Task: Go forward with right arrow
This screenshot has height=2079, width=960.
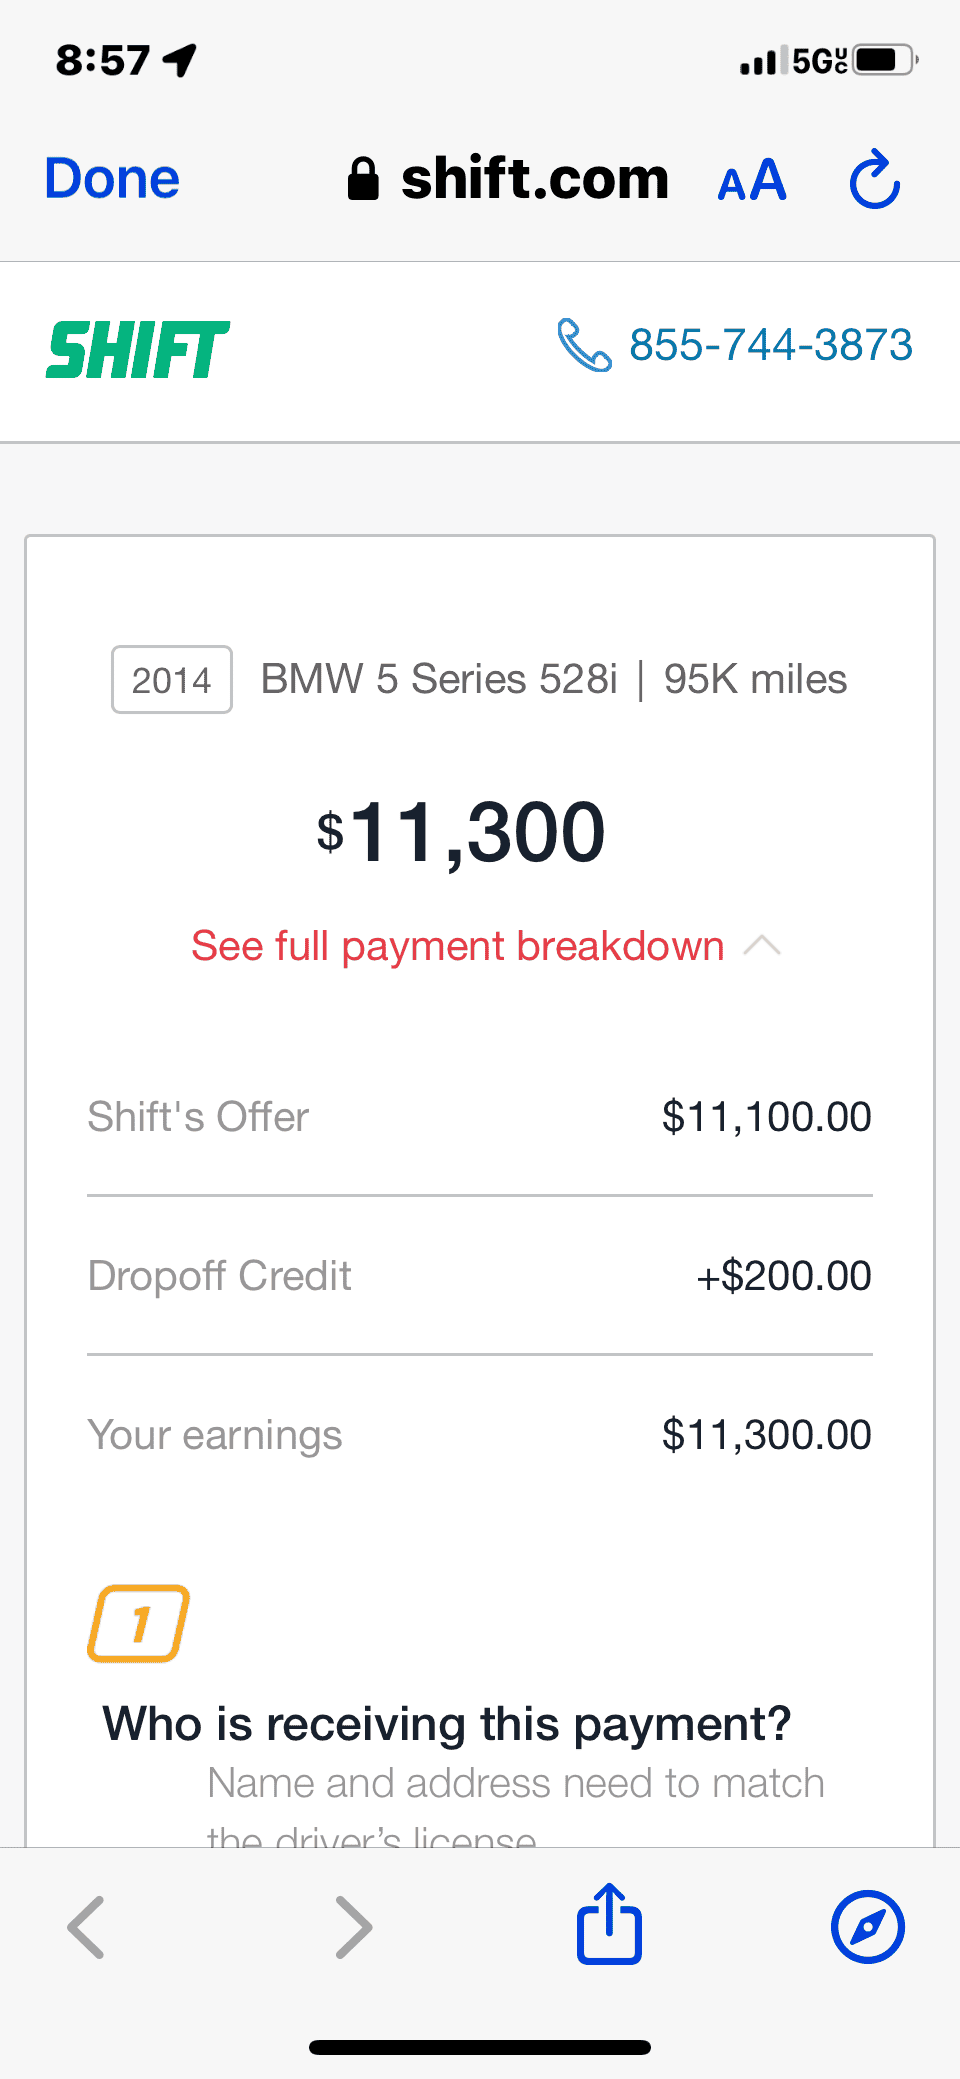Action: (353, 1926)
